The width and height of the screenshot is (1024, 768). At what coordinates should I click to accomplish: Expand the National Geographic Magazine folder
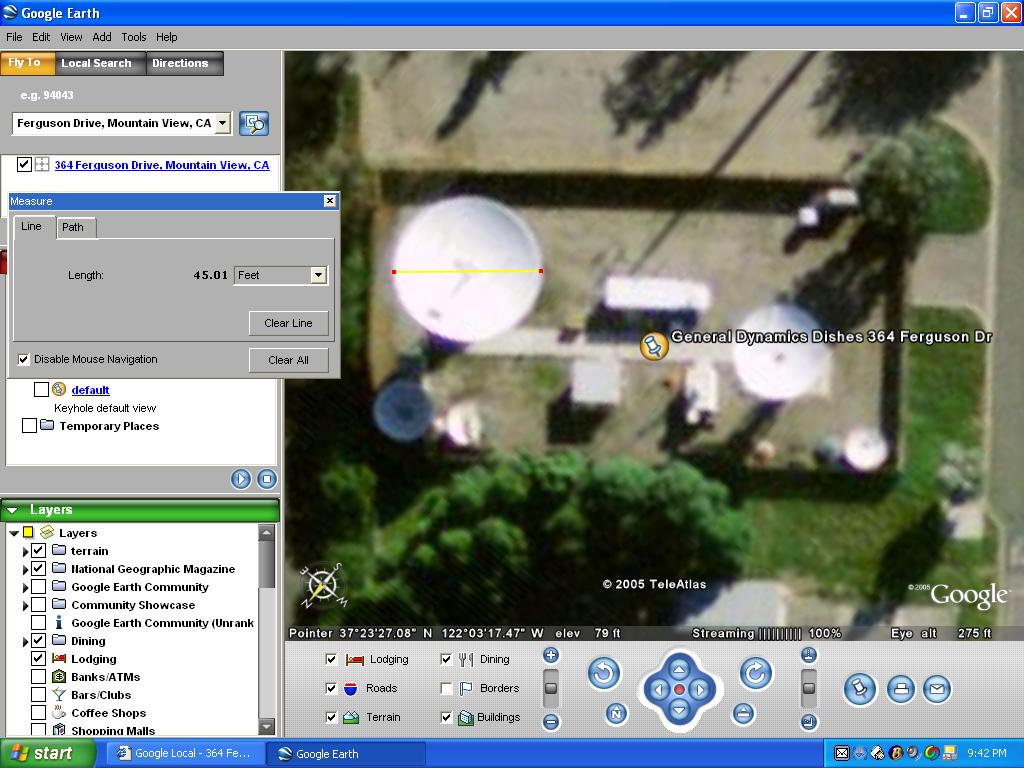click(x=26, y=569)
